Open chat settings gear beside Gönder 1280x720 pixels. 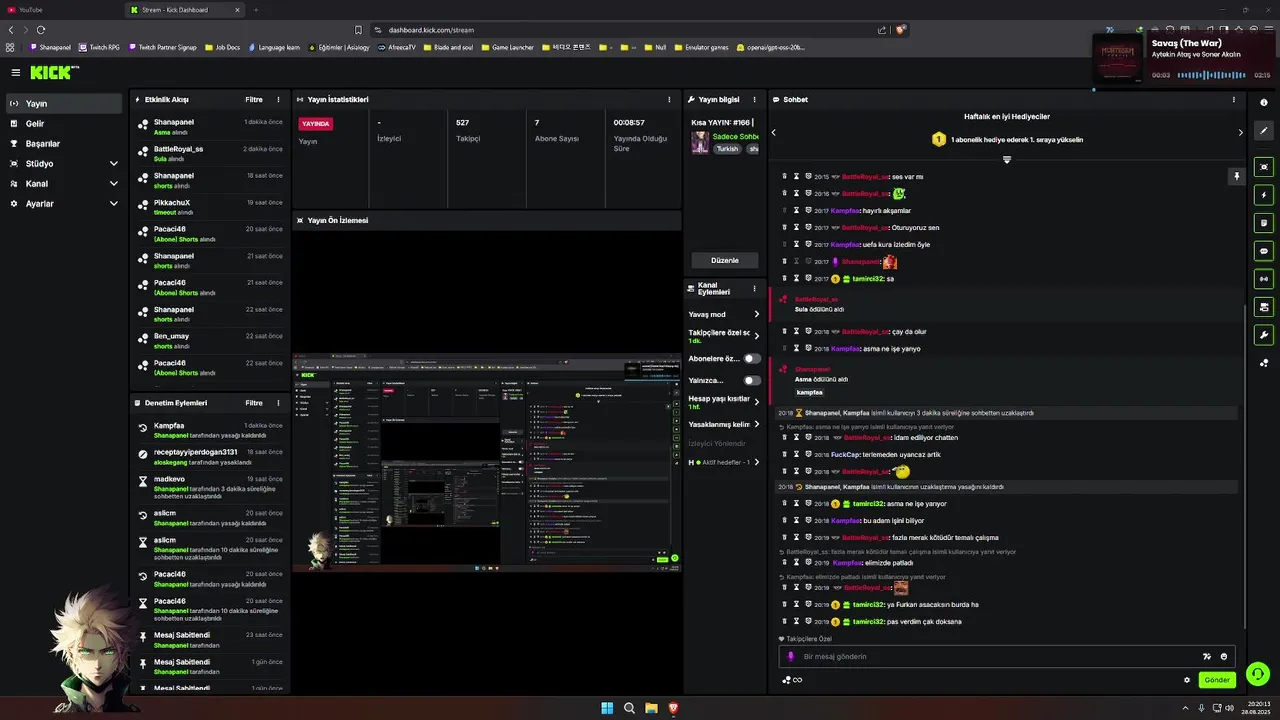[1187, 680]
